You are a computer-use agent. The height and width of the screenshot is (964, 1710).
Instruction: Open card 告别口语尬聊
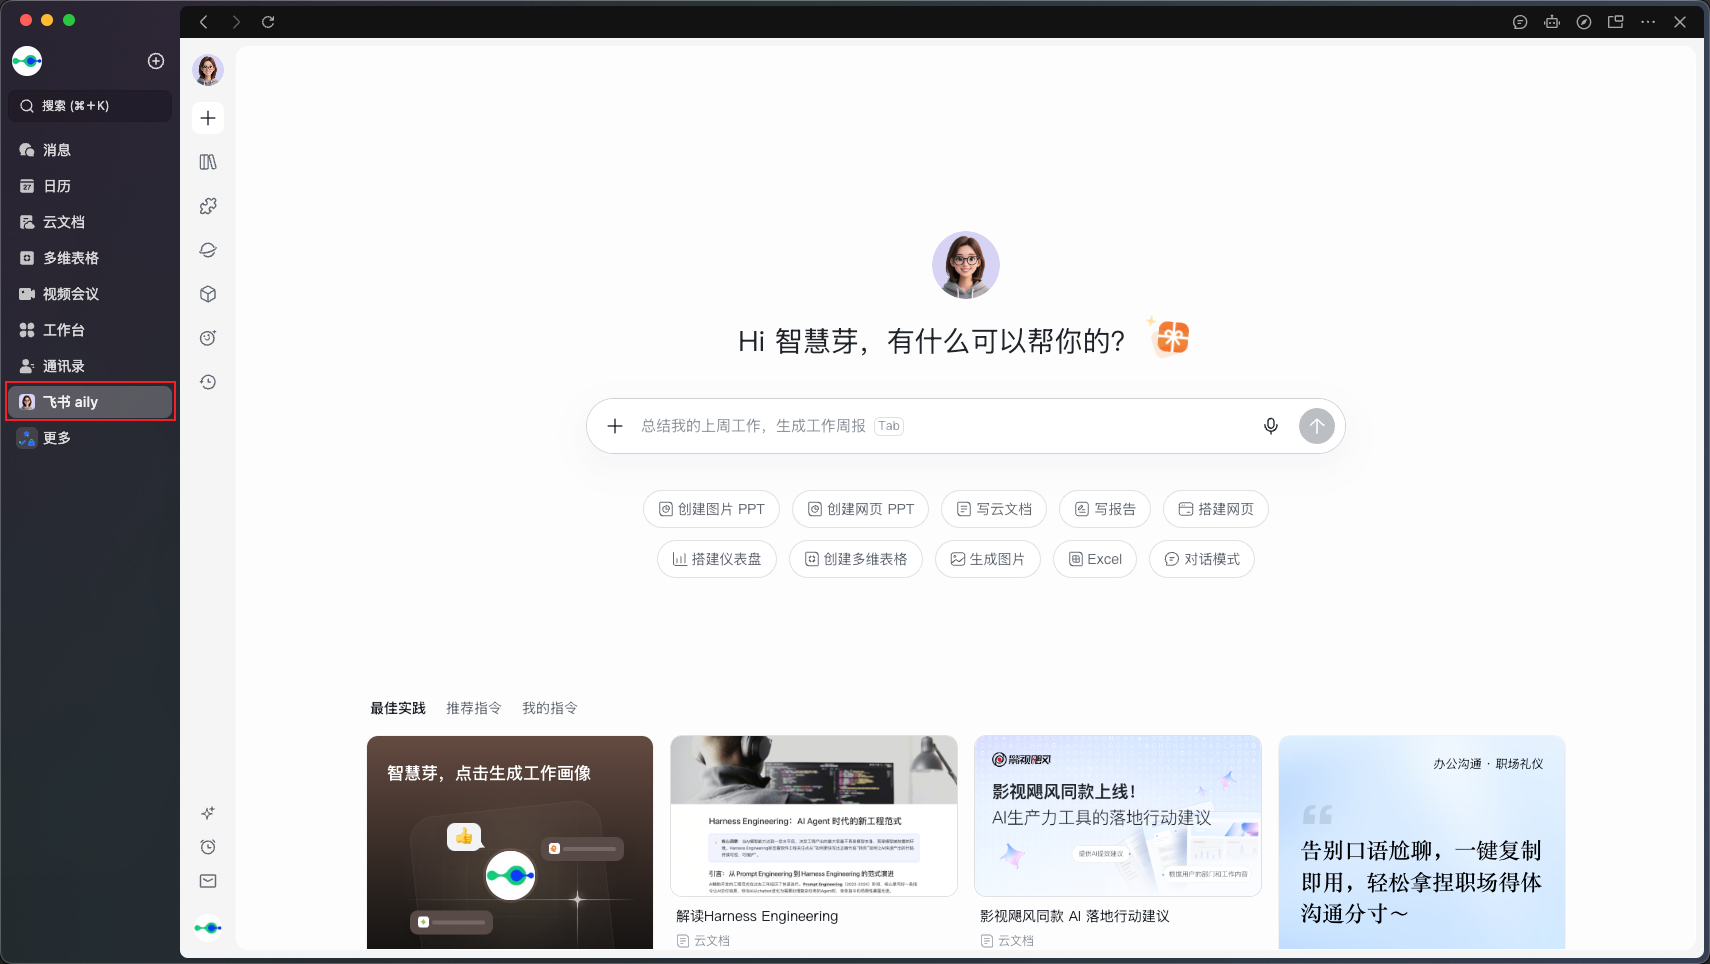point(1422,842)
